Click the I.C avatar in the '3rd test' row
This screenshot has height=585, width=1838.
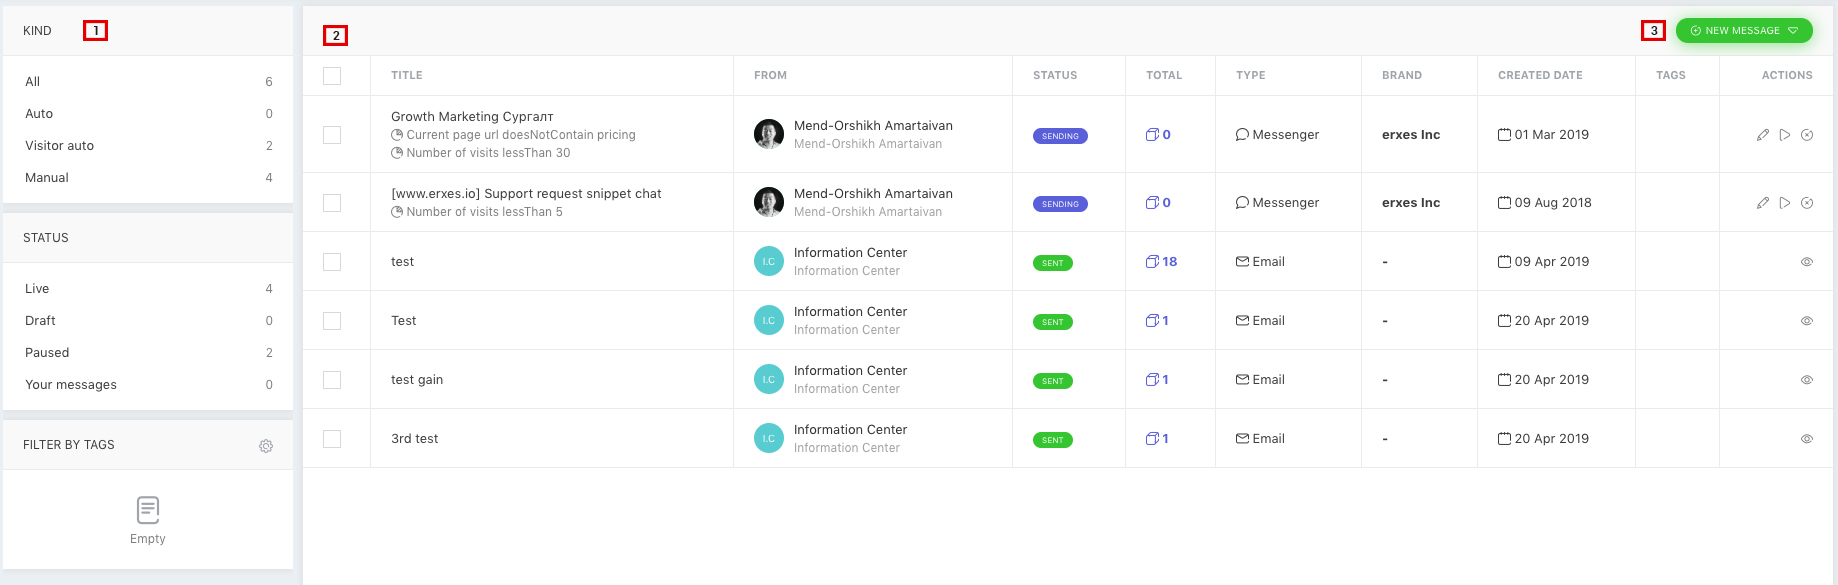point(769,438)
